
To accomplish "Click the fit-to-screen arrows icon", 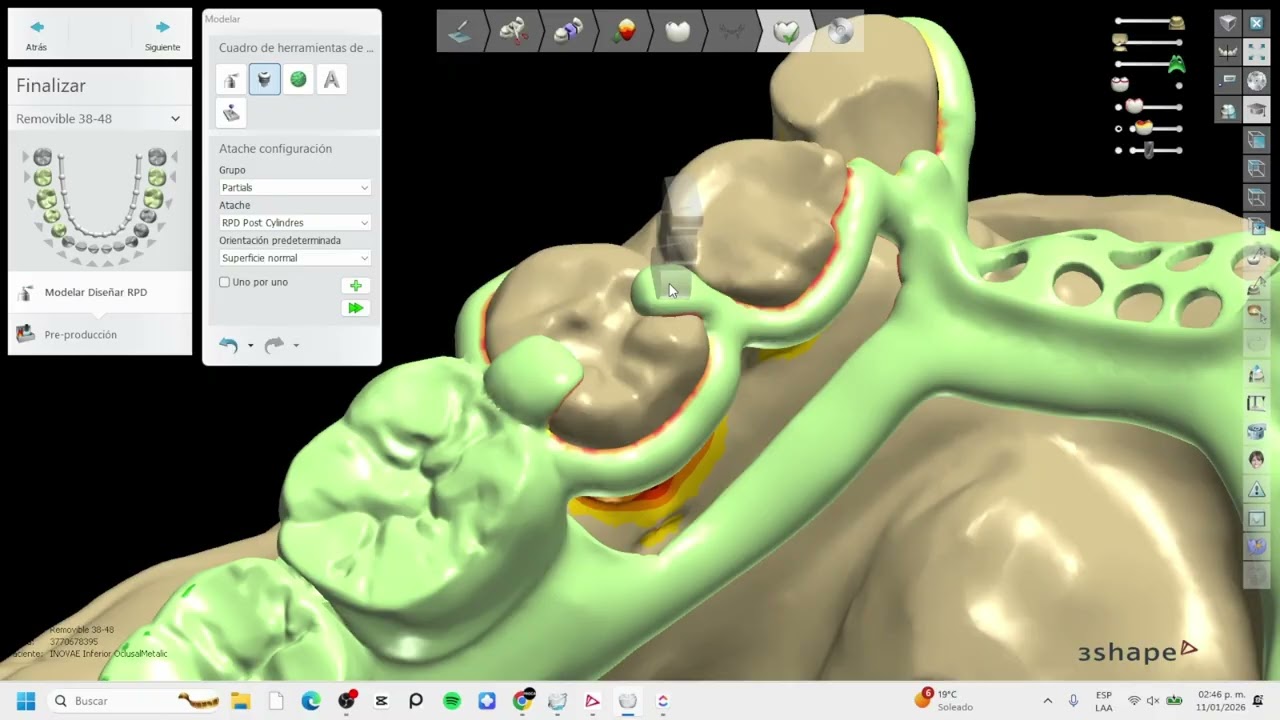I will coord(1257,51).
